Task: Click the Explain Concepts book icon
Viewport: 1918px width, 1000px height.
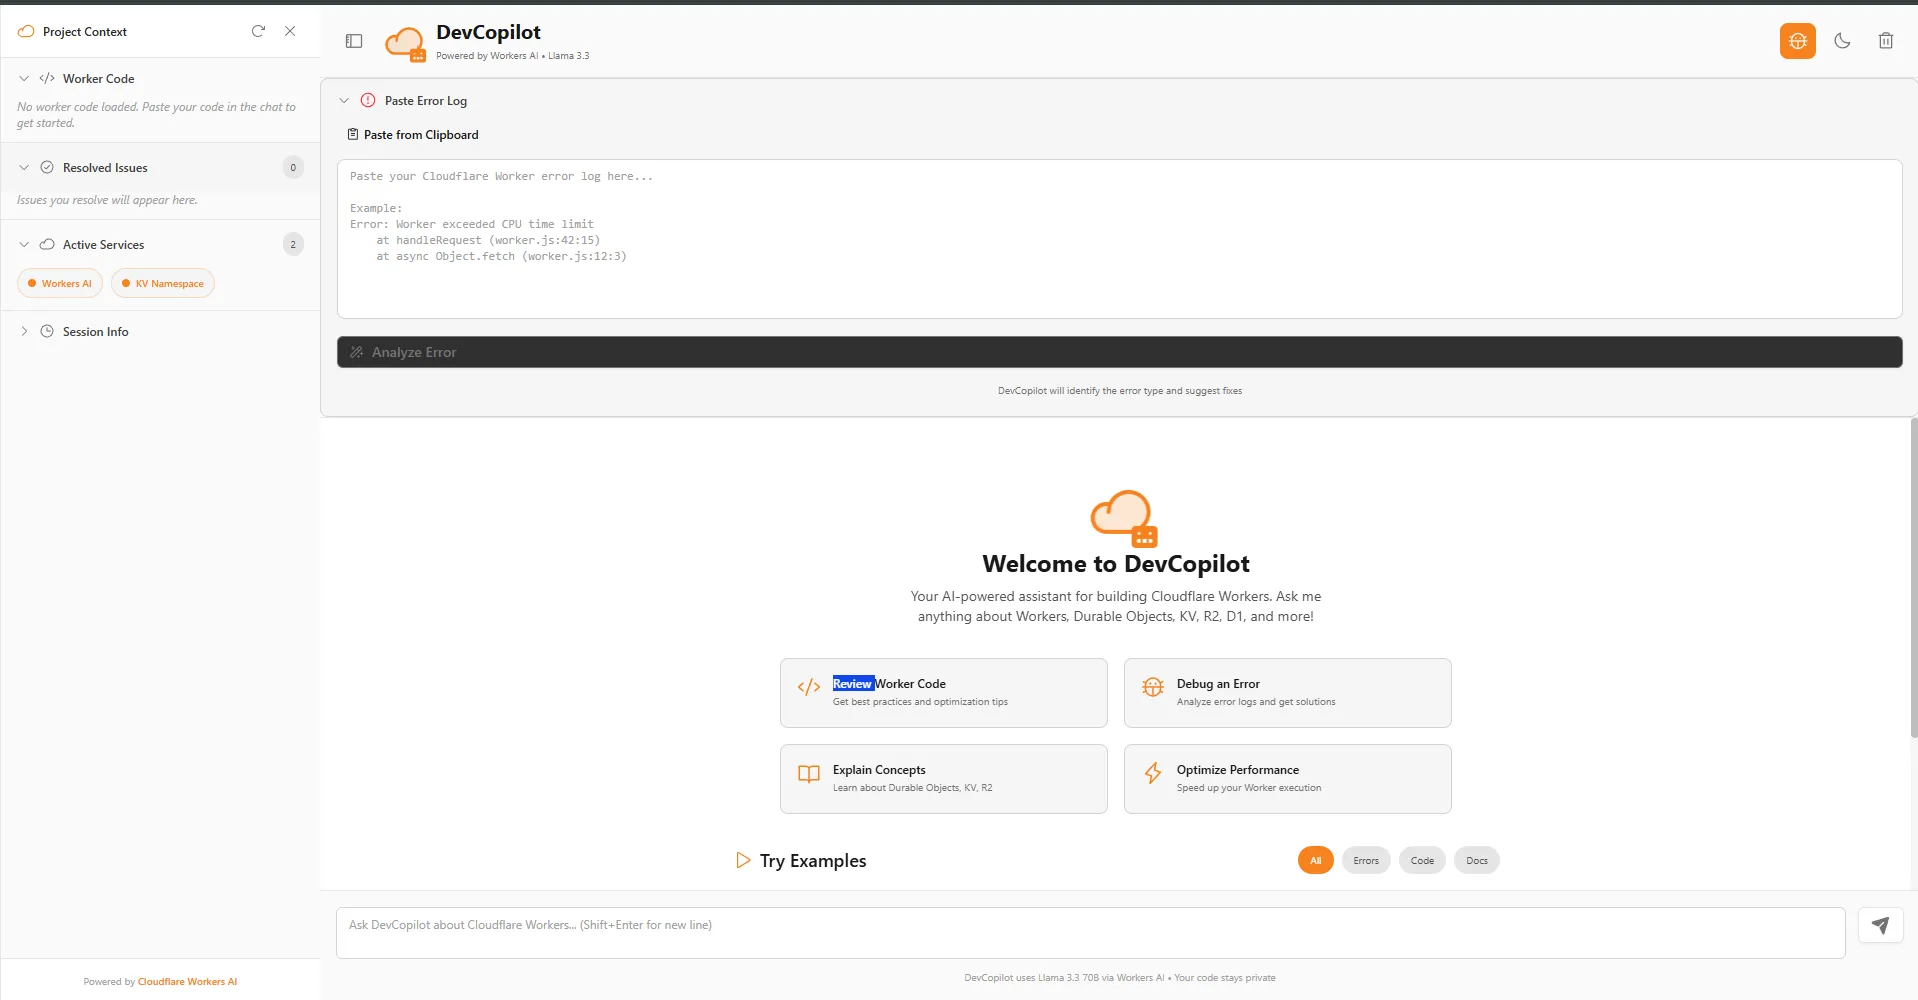Action: point(809,773)
